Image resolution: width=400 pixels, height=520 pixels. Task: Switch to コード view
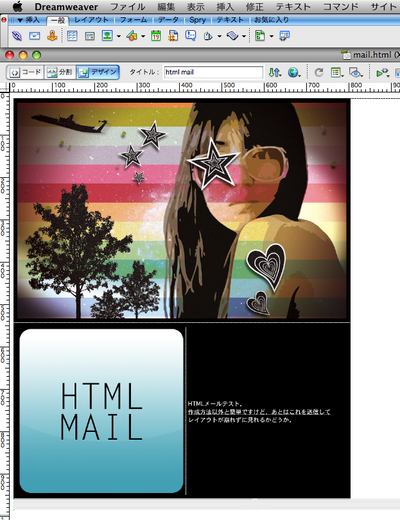click(25, 72)
